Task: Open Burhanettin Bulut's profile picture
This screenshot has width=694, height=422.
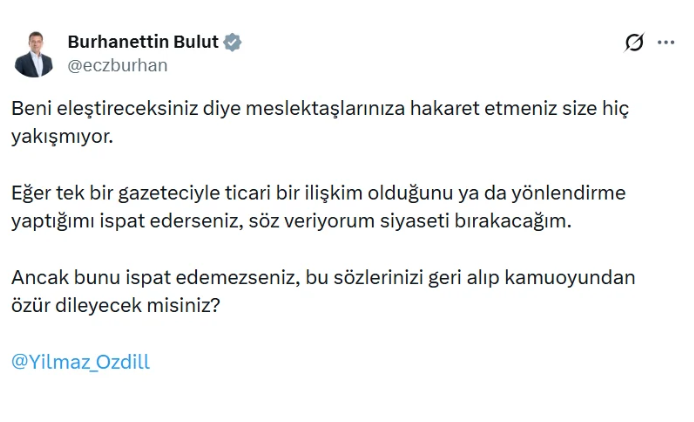Action: (34, 53)
